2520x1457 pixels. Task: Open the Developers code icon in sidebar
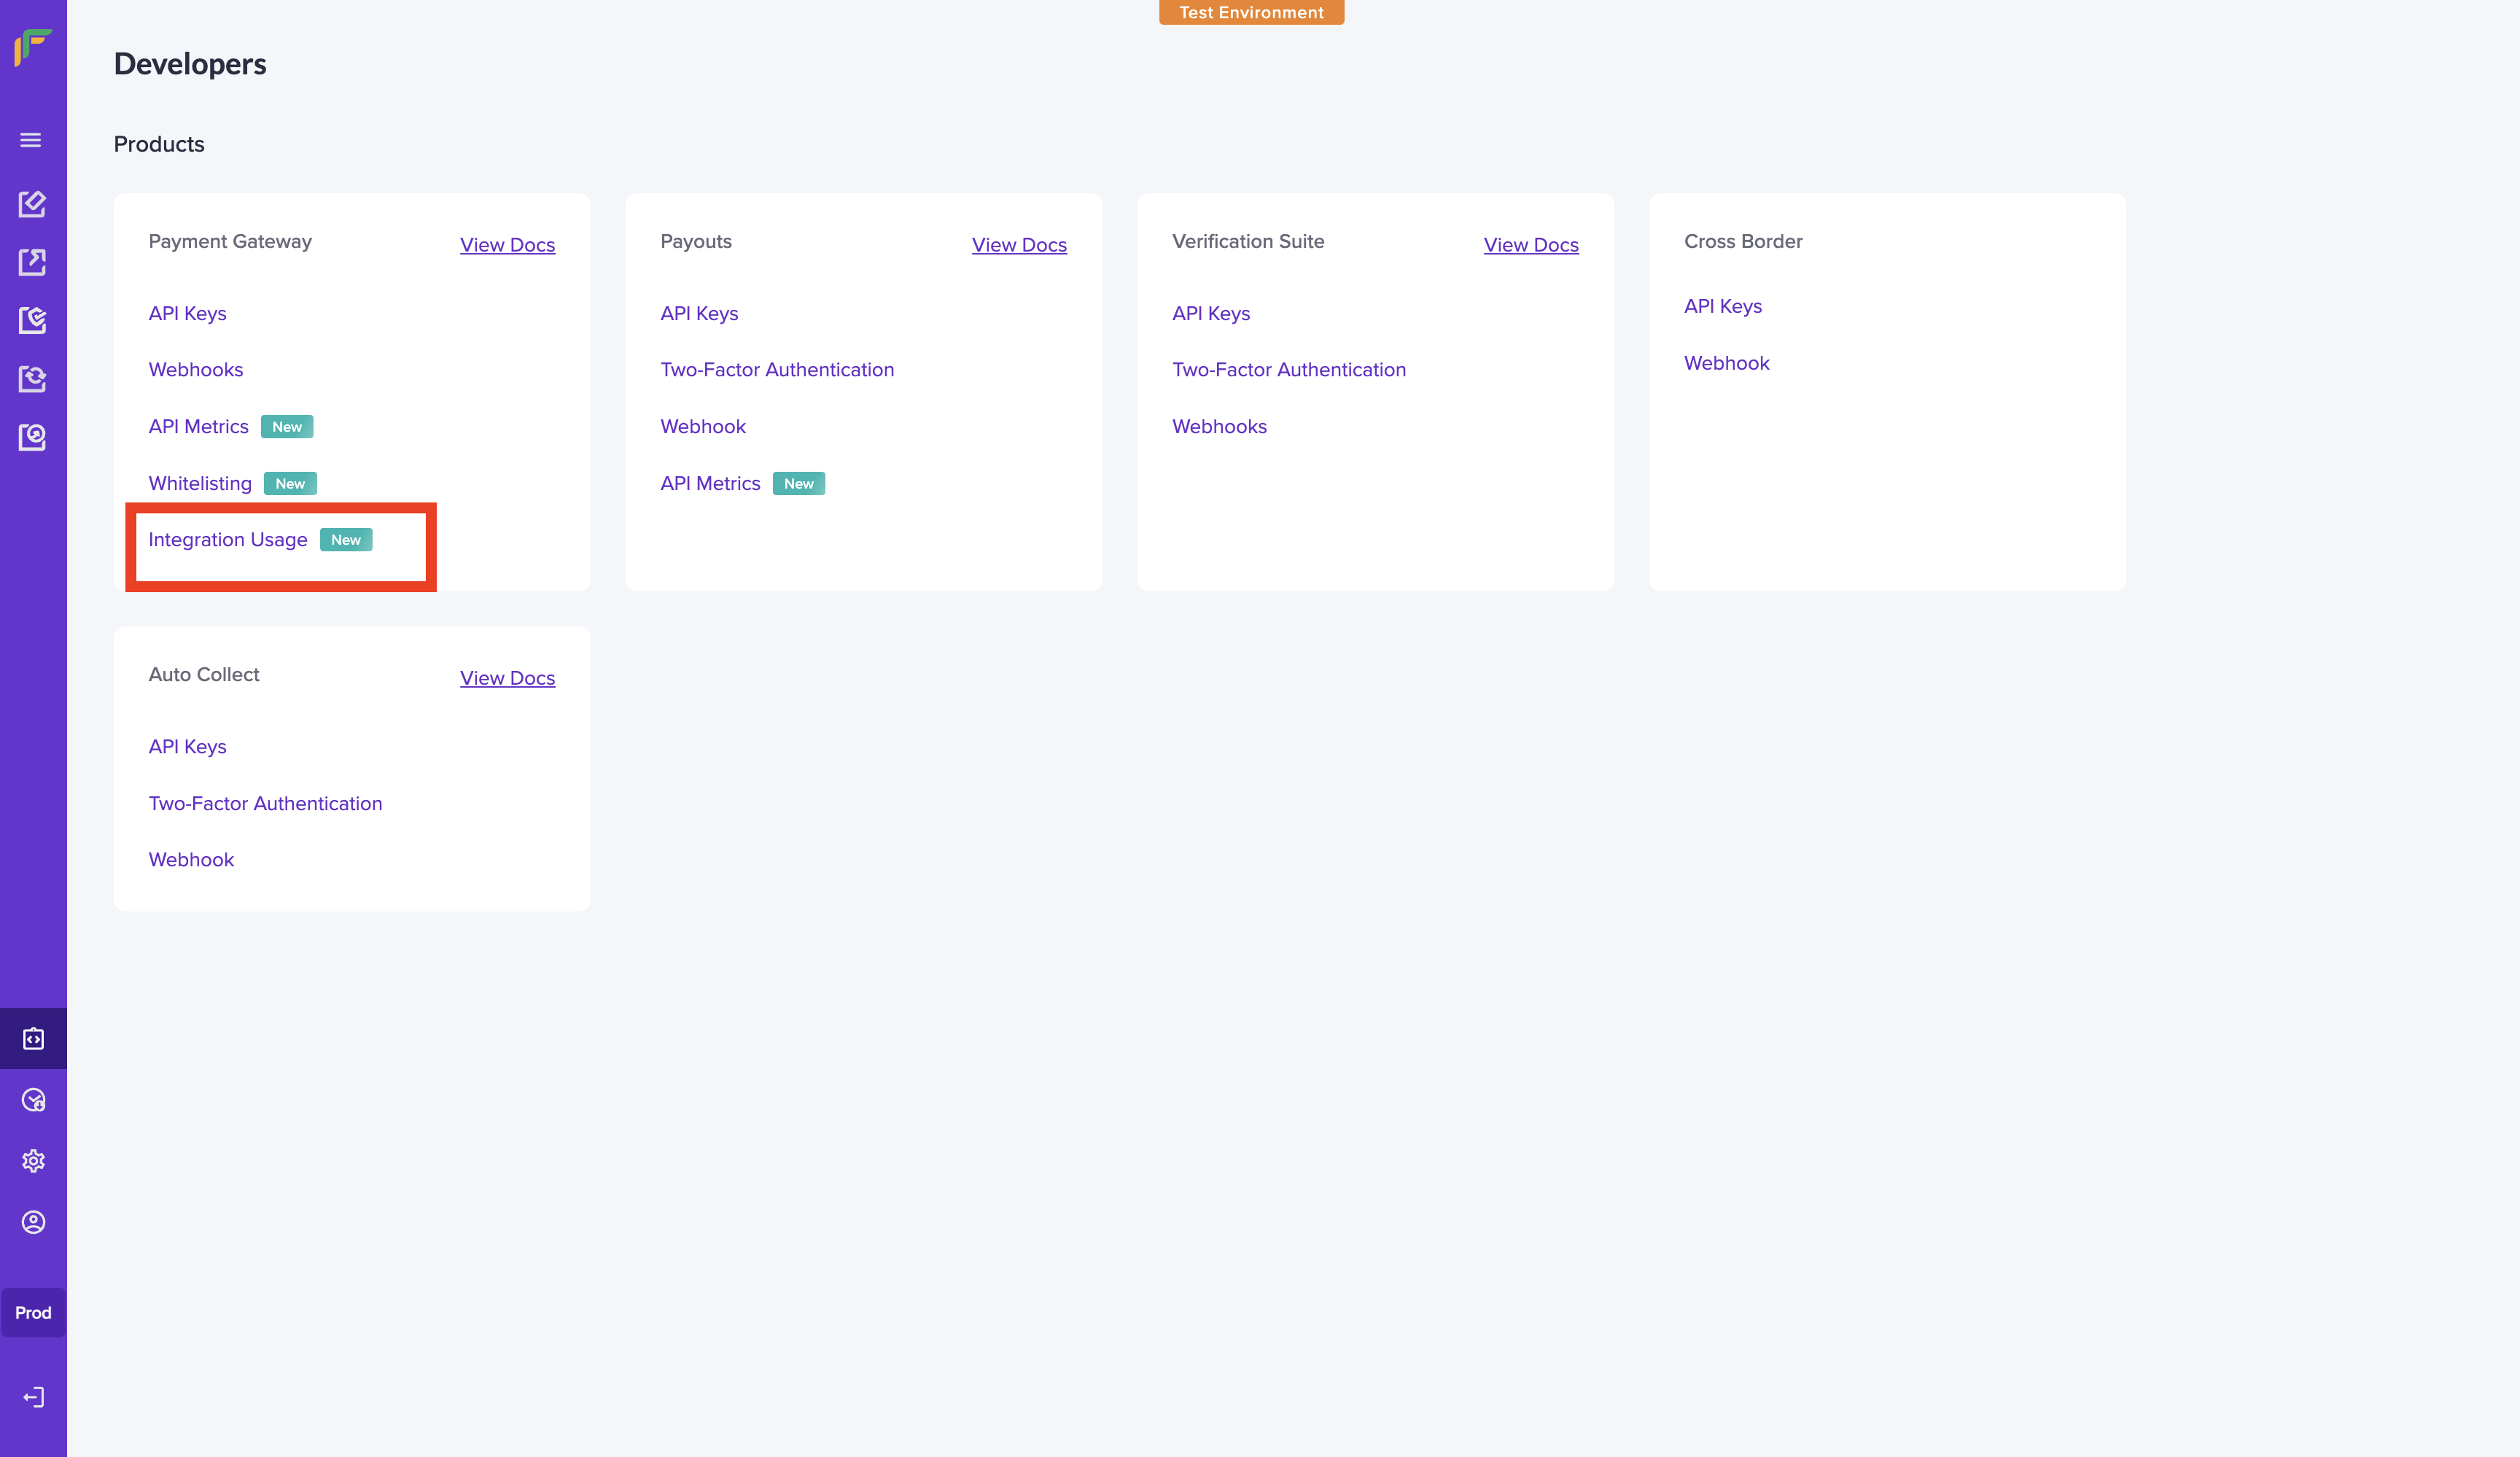point(33,1039)
